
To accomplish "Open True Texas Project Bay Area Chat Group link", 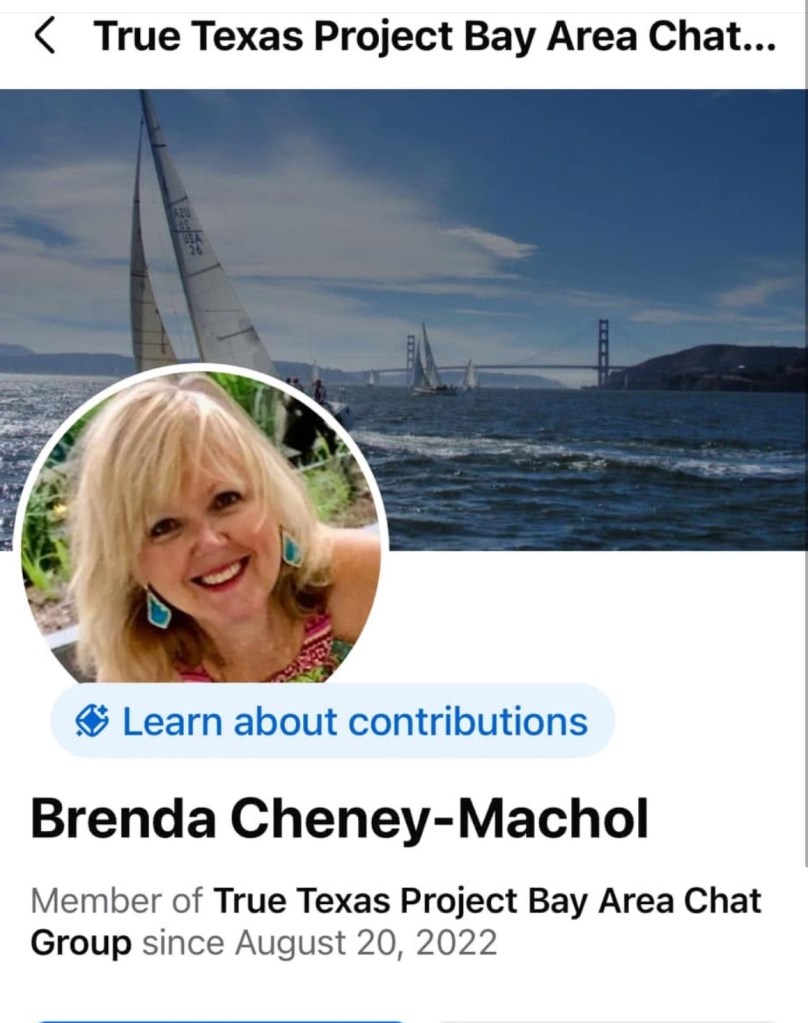I will pos(396,921).
